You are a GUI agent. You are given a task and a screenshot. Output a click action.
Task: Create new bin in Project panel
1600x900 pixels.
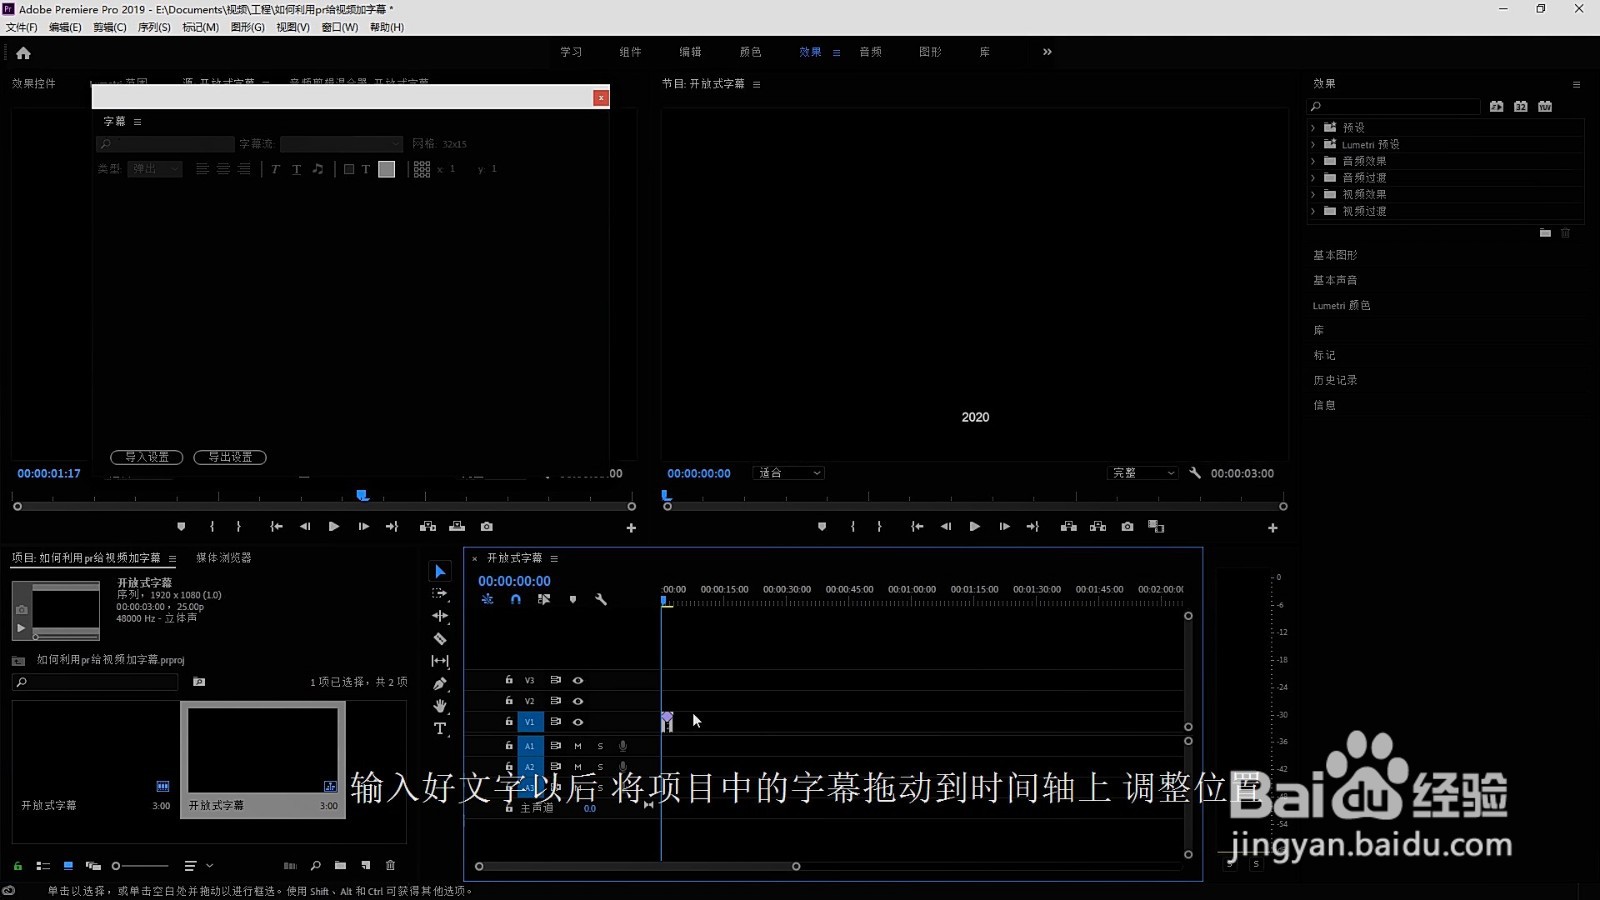(340, 866)
